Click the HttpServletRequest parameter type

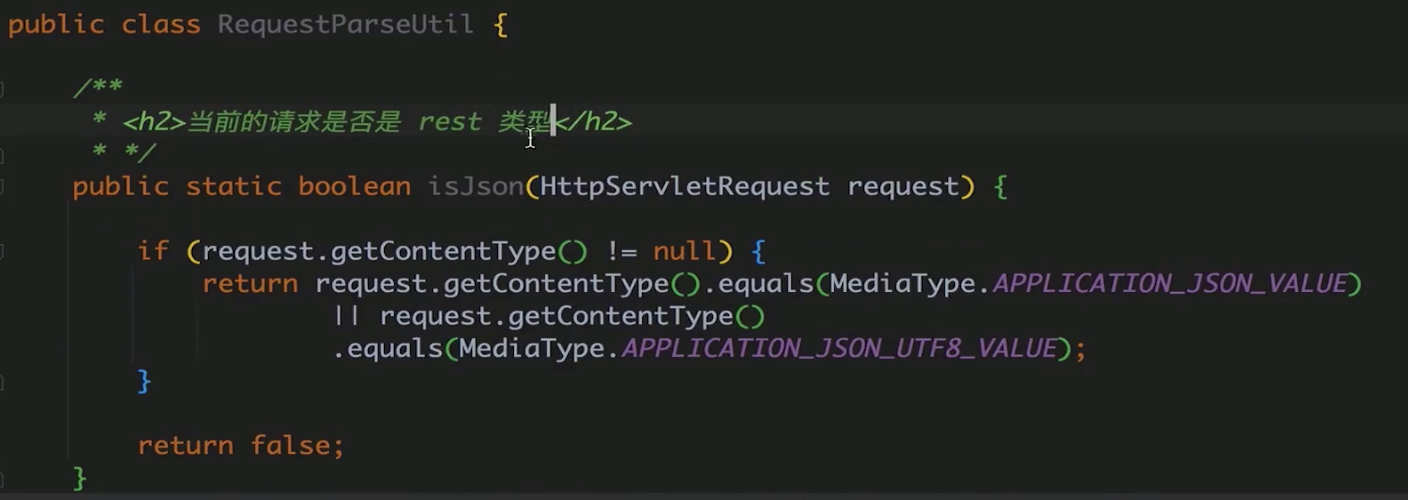(x=685, y=186)
